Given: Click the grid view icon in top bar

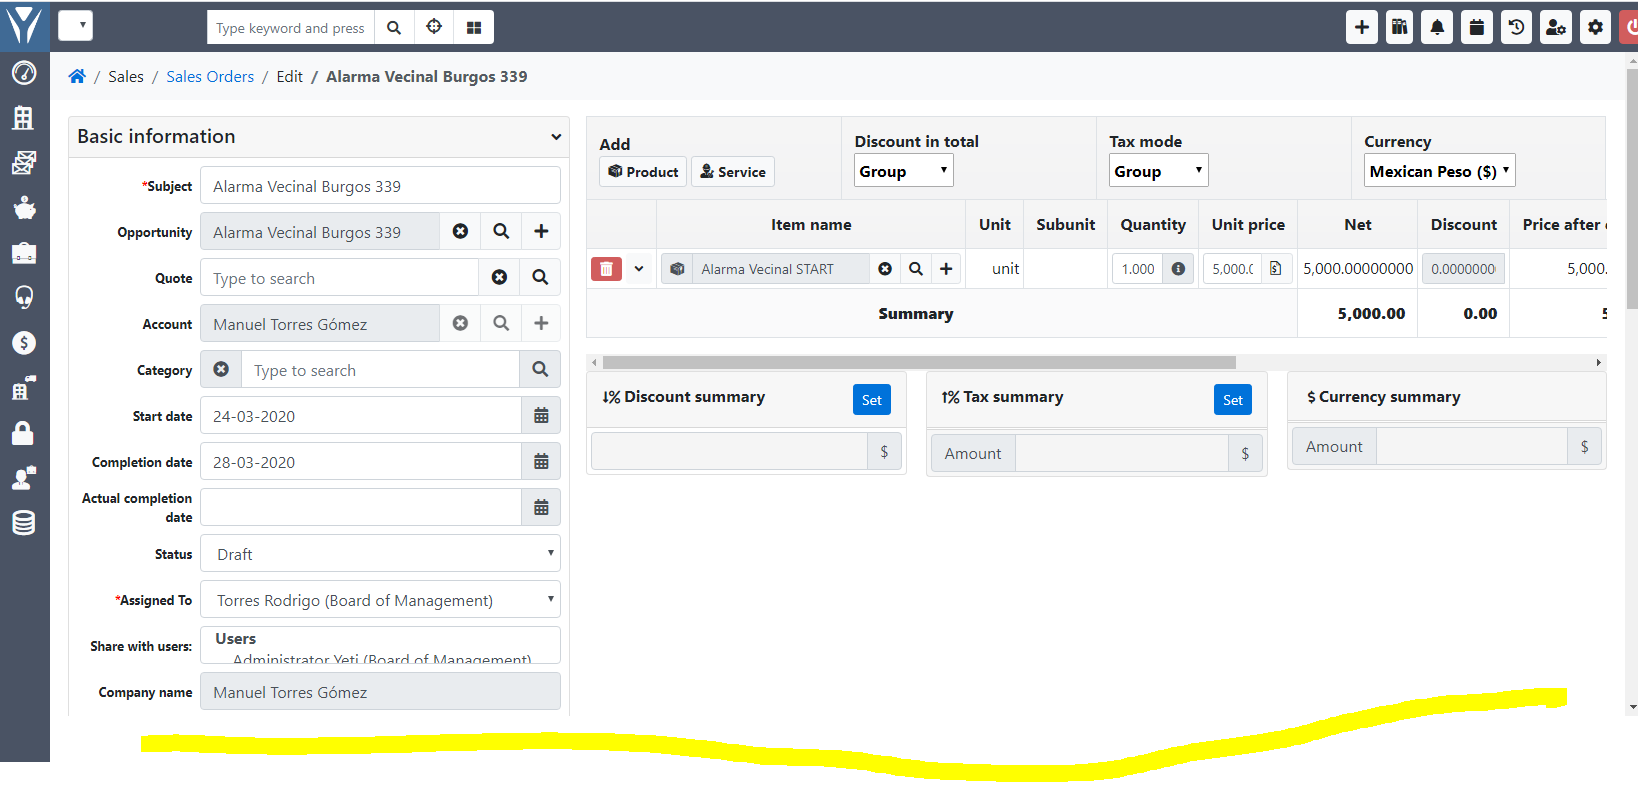Looking at the screenshot, I should coord(474,28).
